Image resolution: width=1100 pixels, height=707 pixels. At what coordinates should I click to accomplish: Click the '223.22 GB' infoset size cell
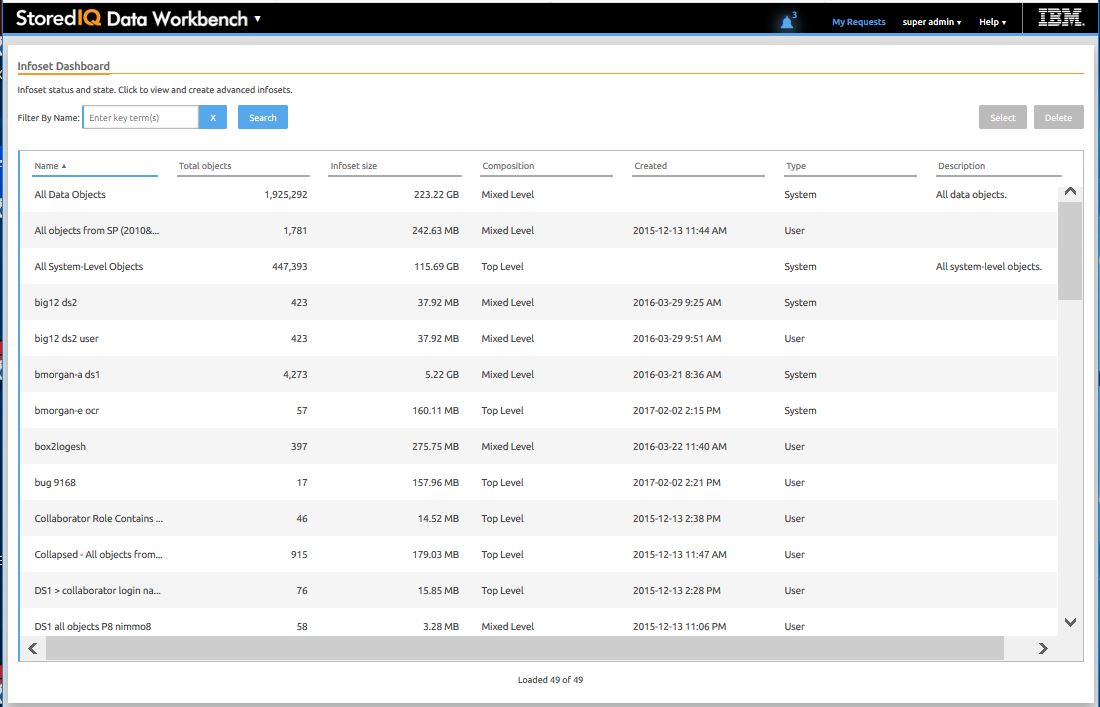(x=436, y=194)
